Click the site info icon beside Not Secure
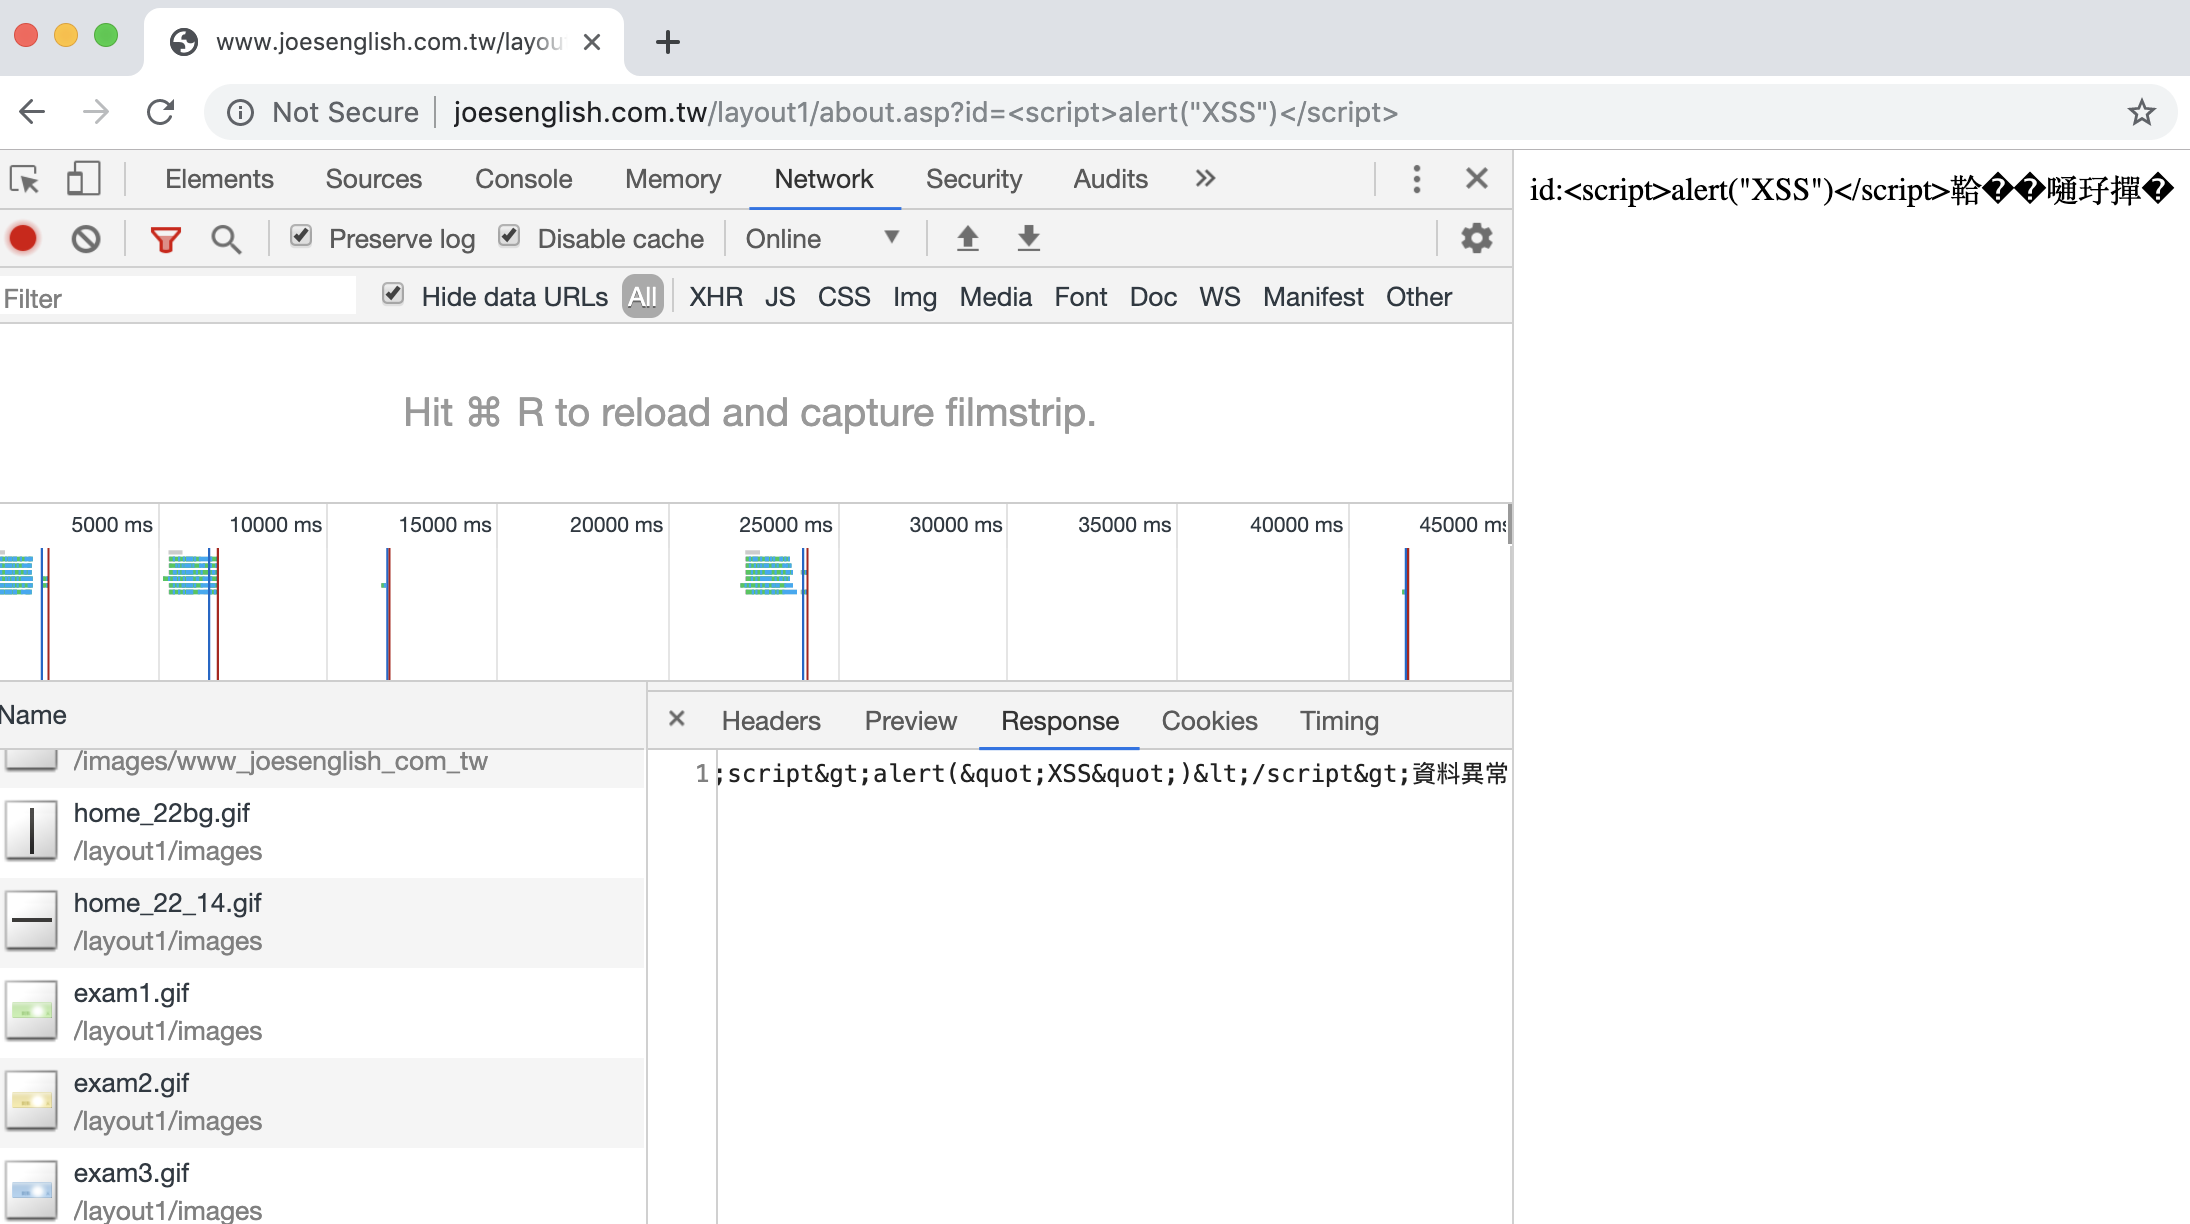This screenshot has width=2190, height=1224. pos(240,112)
